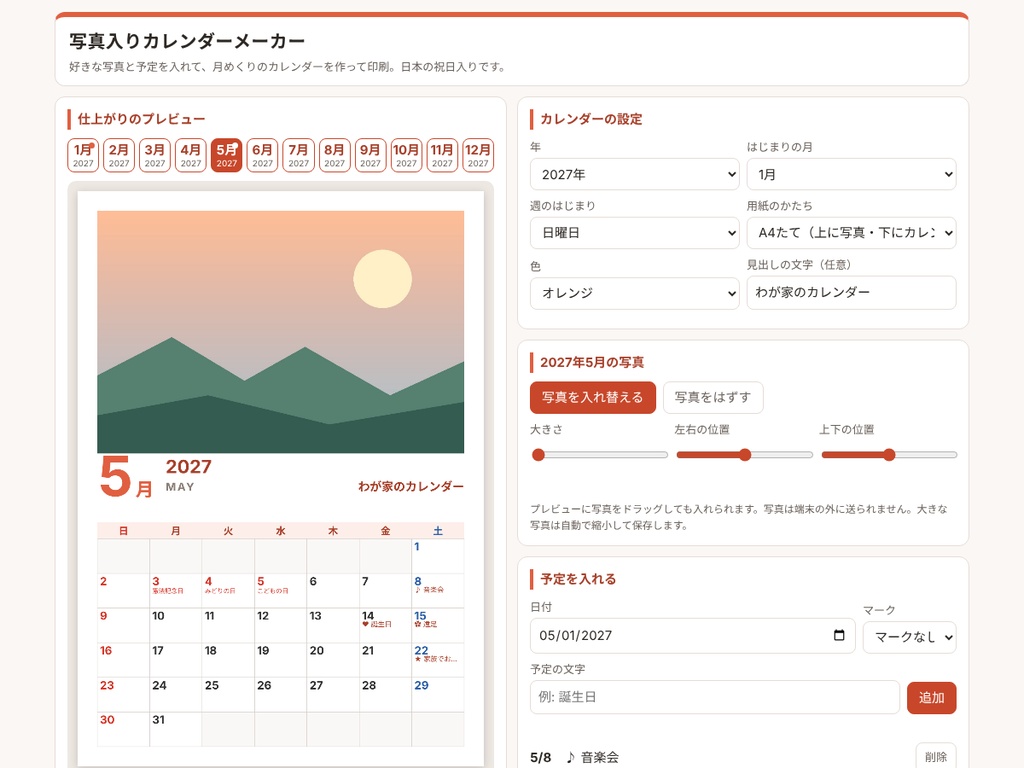
Task: Click the 写真を入れ替える button
Action: click(x=593, y=398)
